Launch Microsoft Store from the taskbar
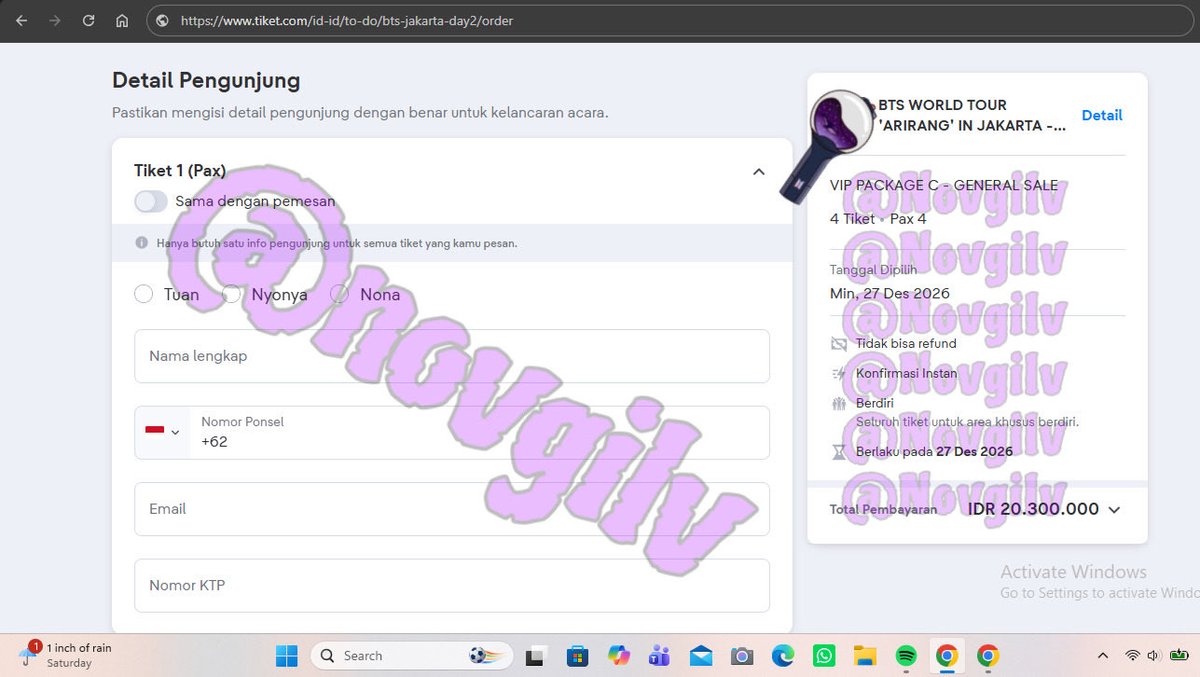The height and width of the screenshot is (677, 1200). click(x=577, y=656)
